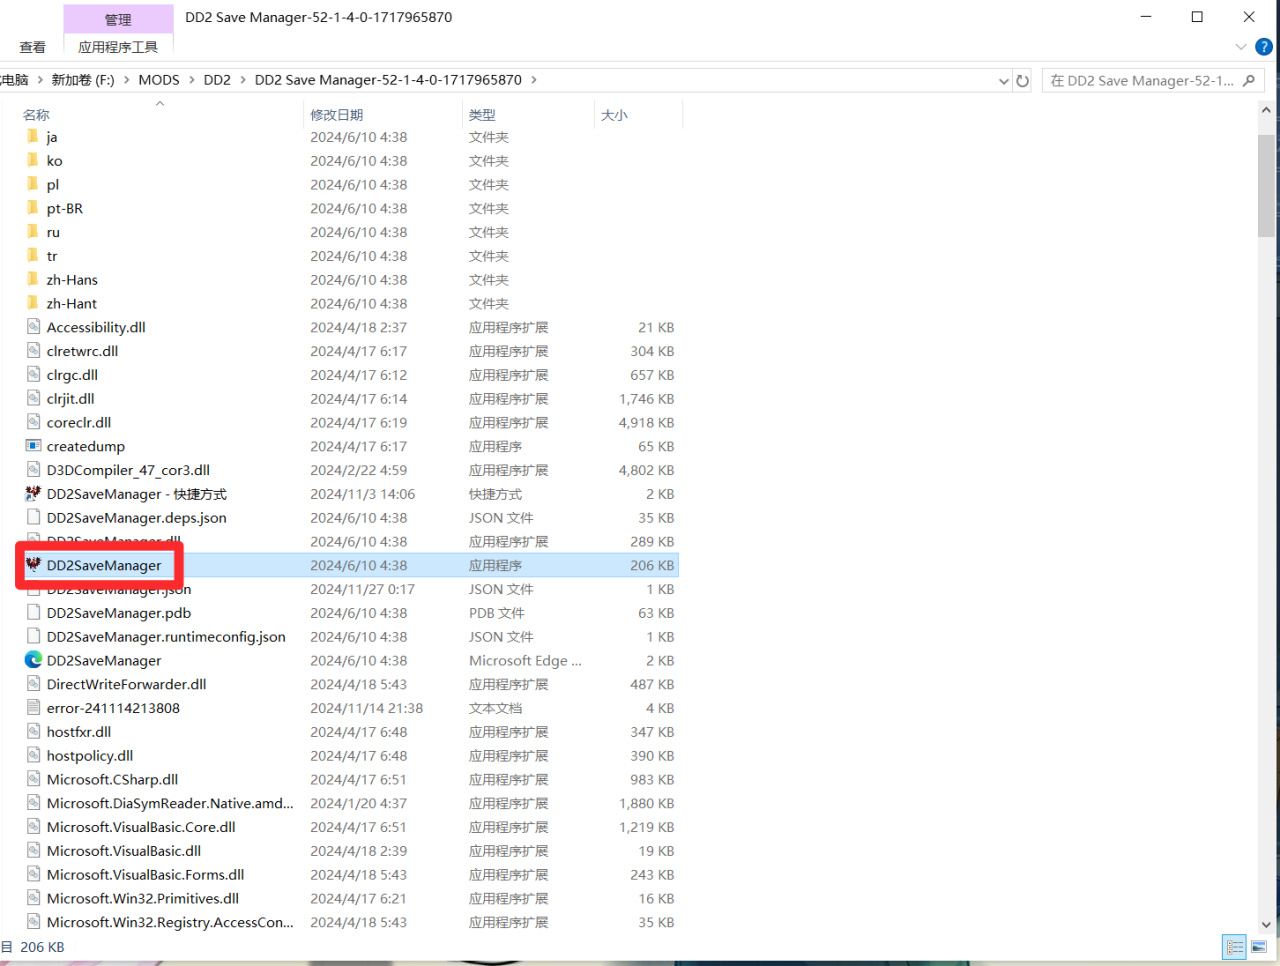This screenshot has height=966, width=1280.
Task: Click the clrjit.dll file icon
Action: [33, 399]
